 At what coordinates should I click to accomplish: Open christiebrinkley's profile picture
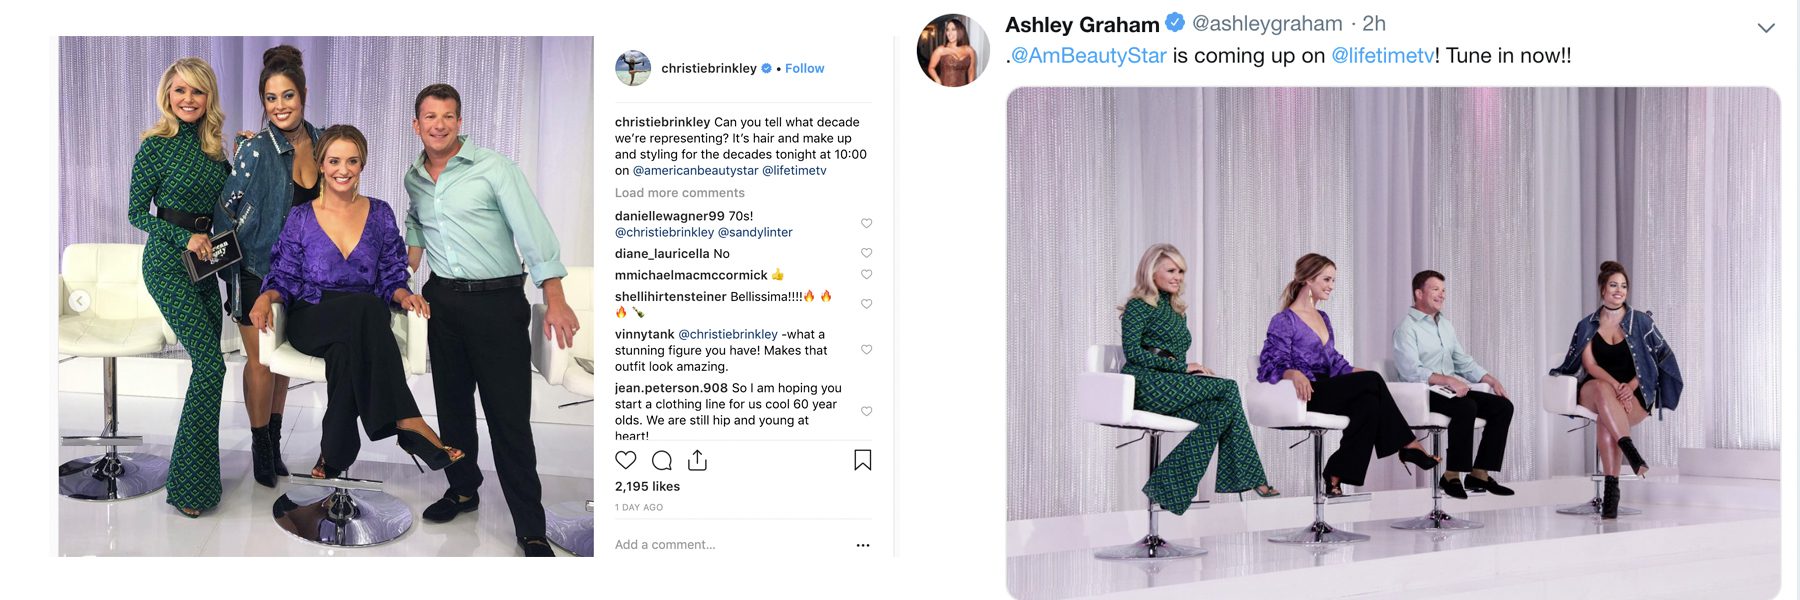[x=632, y=68]
